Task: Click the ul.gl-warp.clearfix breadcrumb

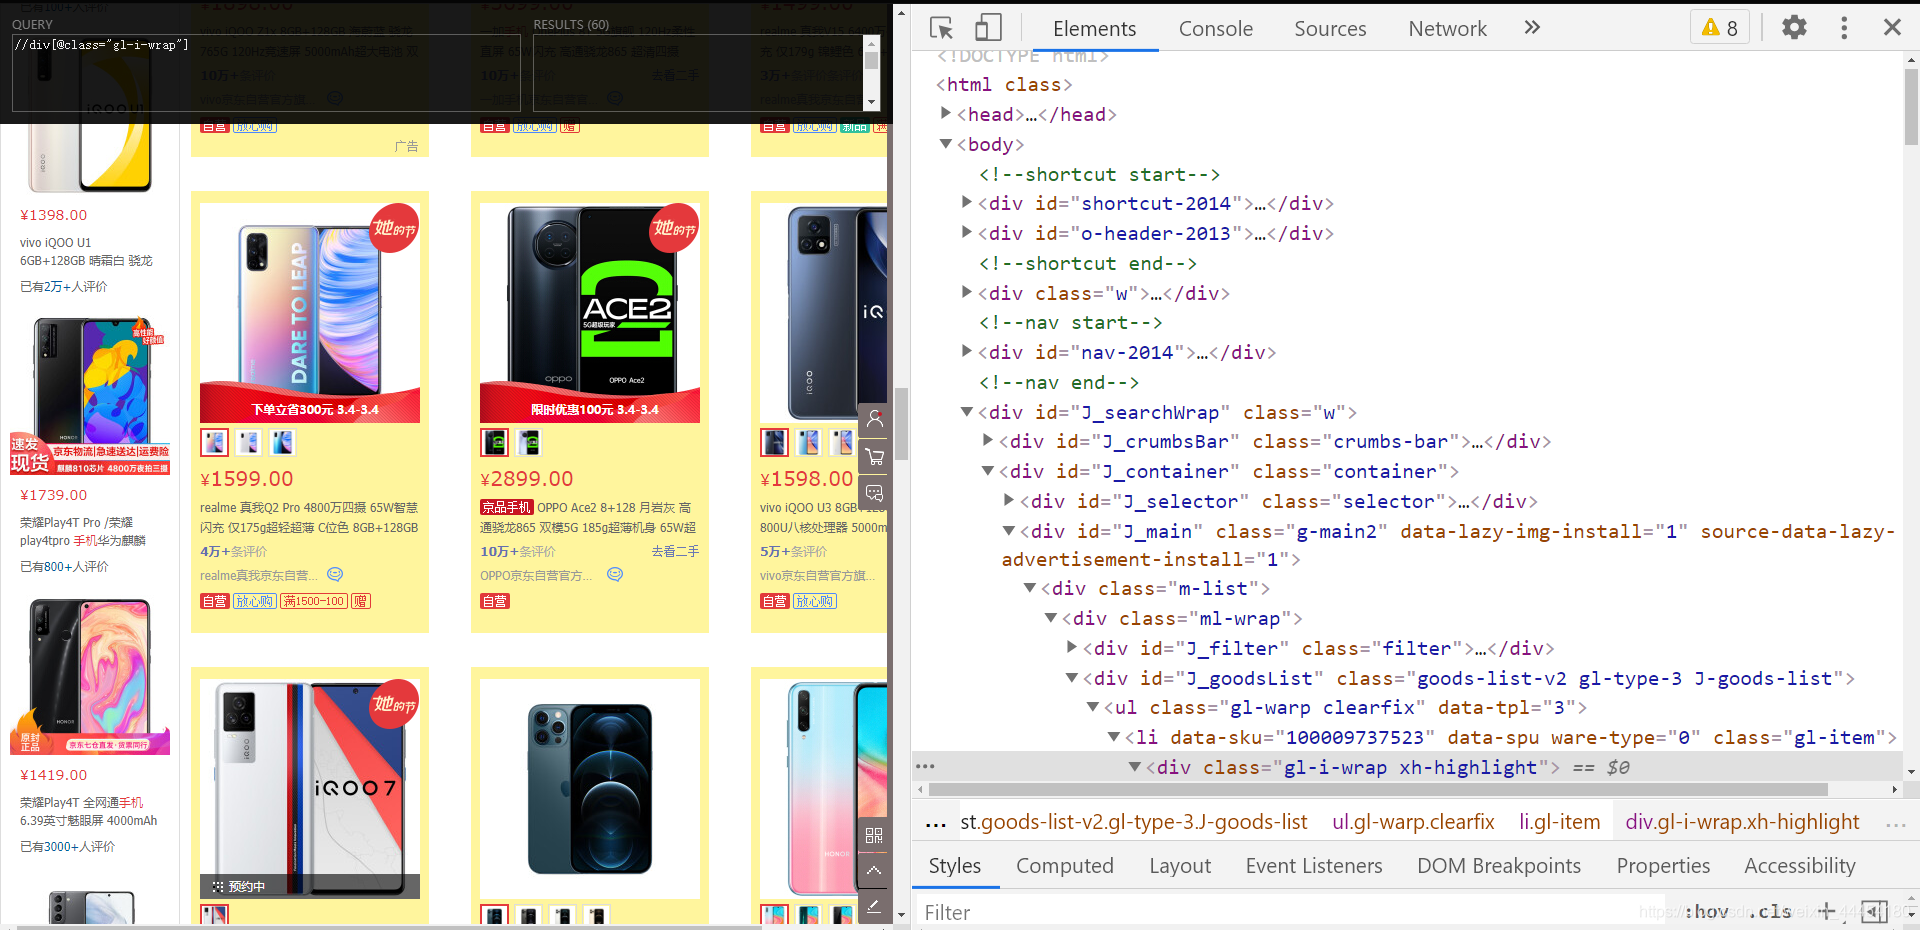Action: point(1413,822)
